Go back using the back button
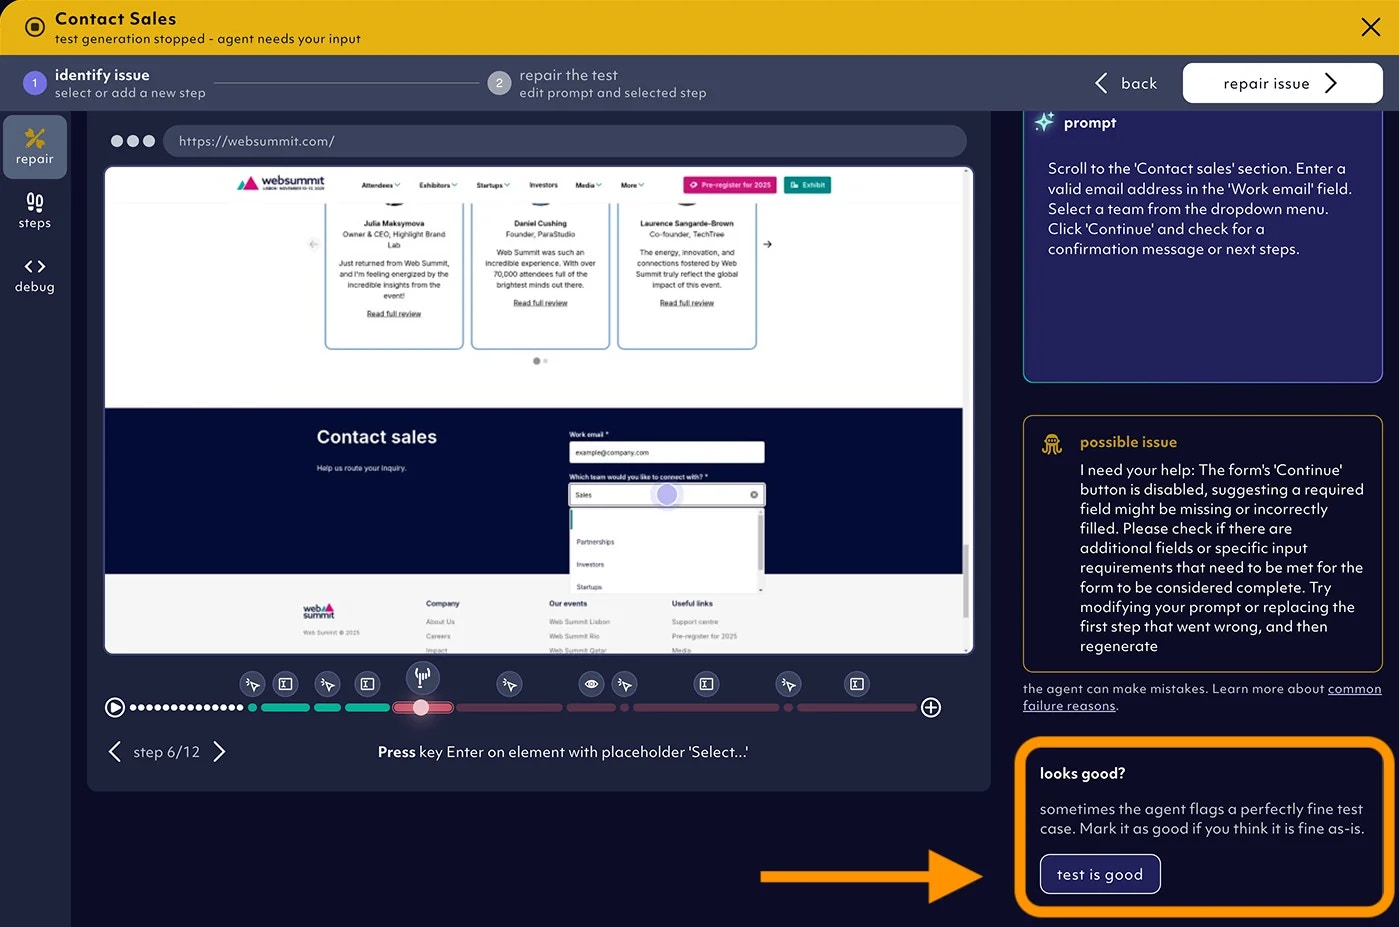The image size is (1399, 927). tap(1126, 83)
